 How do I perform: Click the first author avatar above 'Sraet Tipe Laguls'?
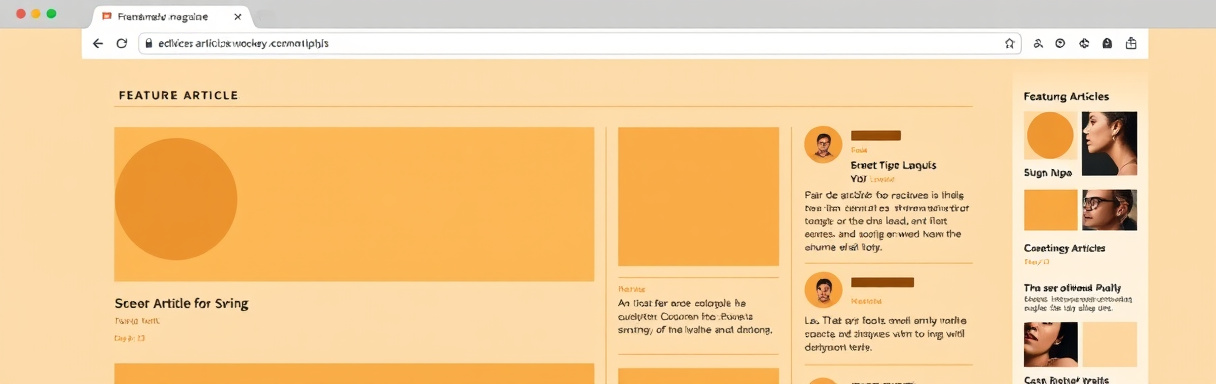point(823,144)
